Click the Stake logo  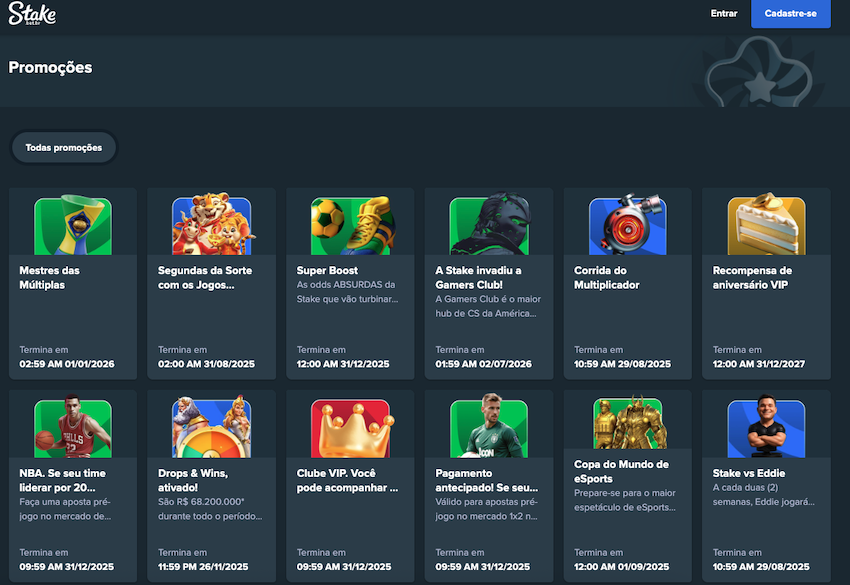32,14
